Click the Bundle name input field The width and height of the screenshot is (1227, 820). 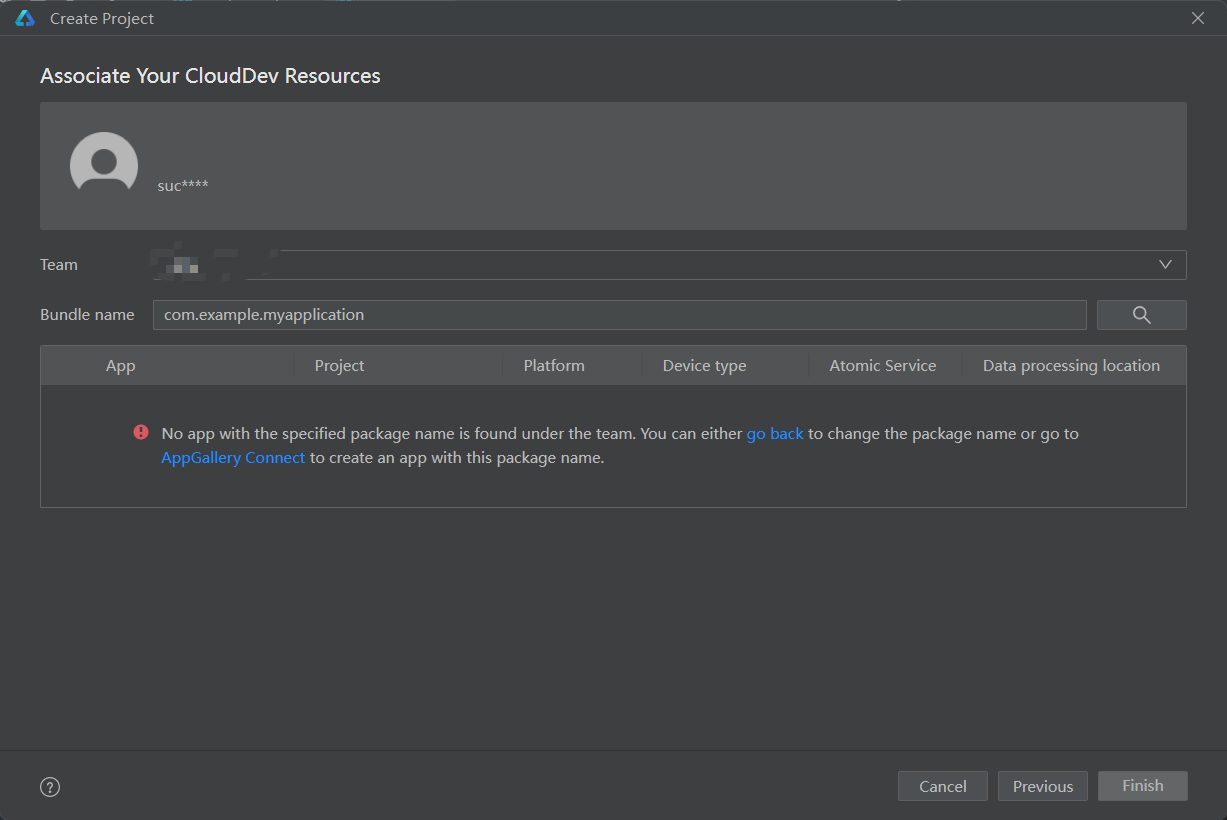[620, 315]
